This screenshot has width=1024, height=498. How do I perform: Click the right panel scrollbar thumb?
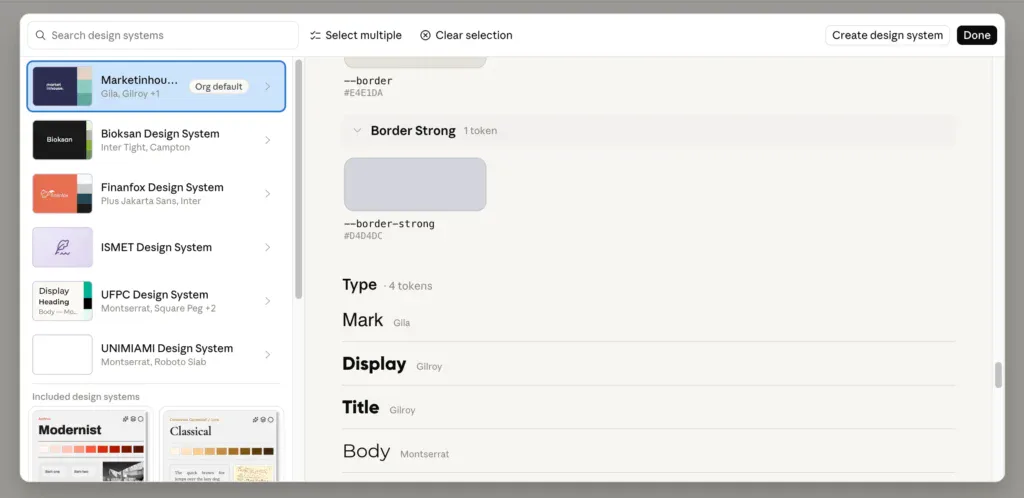(x=998, y=375)
